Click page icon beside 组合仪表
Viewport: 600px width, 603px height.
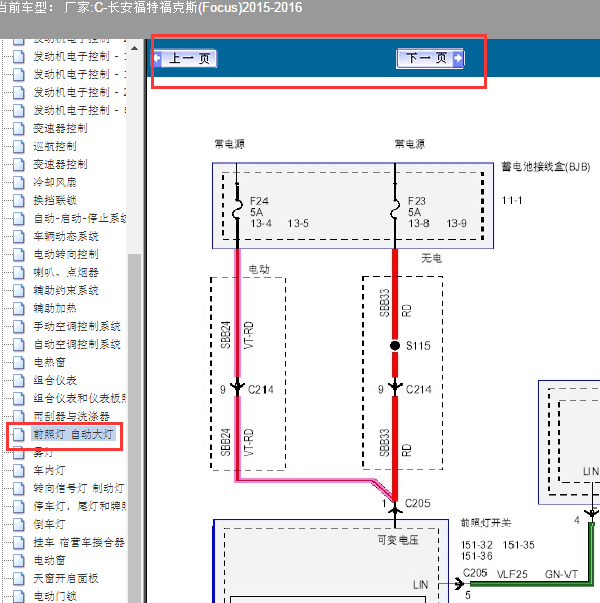18,380
